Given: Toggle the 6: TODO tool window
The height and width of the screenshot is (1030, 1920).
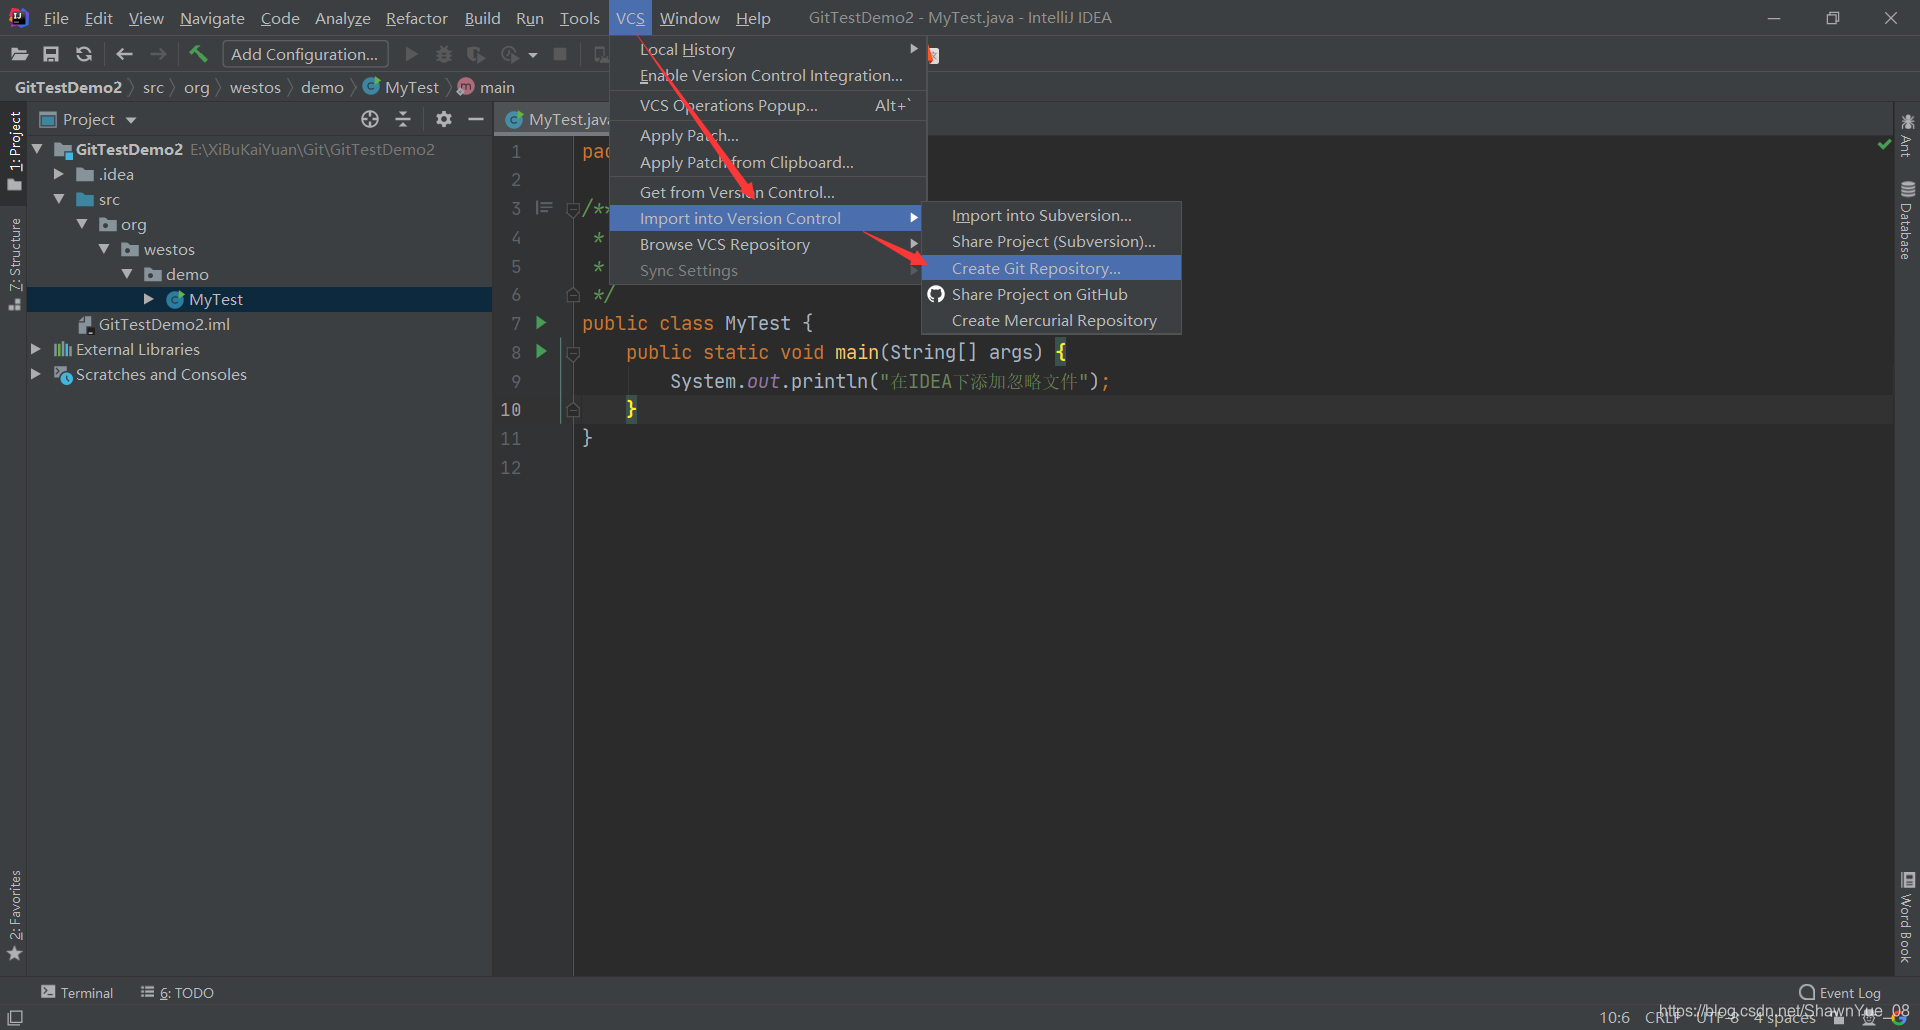Looking at the screenshot, I should pyautogui.click(x=177, y=992).
